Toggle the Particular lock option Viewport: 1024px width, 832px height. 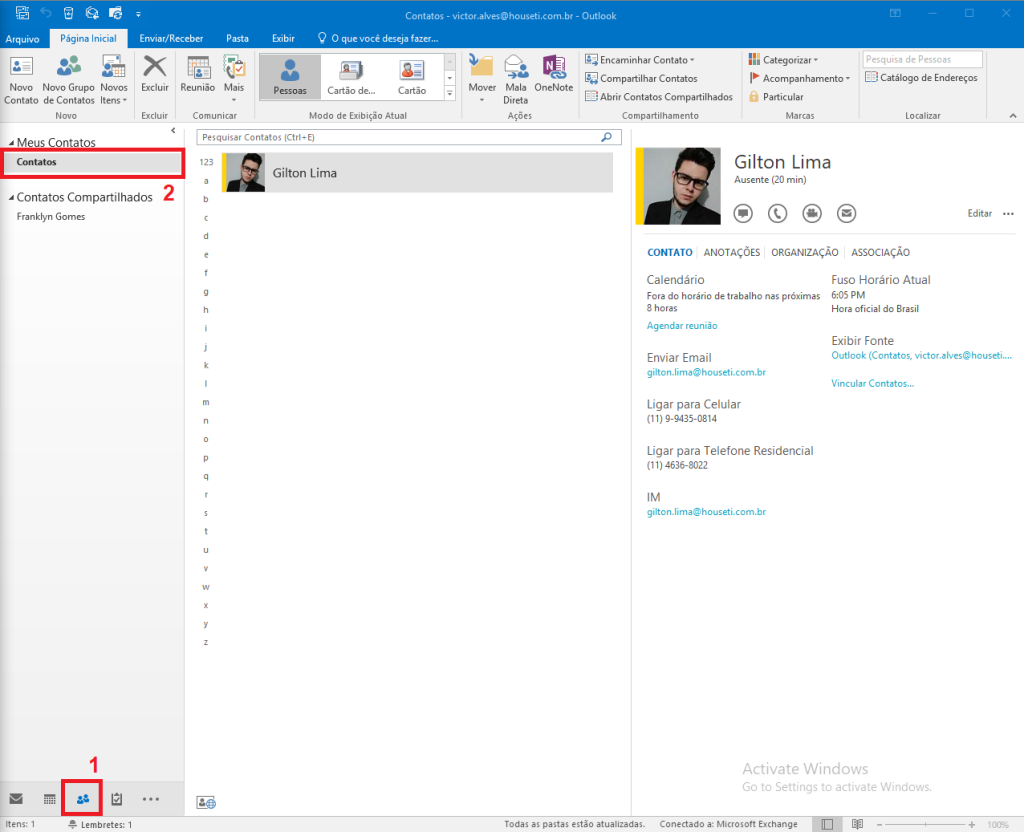click(x=776, y=97)
